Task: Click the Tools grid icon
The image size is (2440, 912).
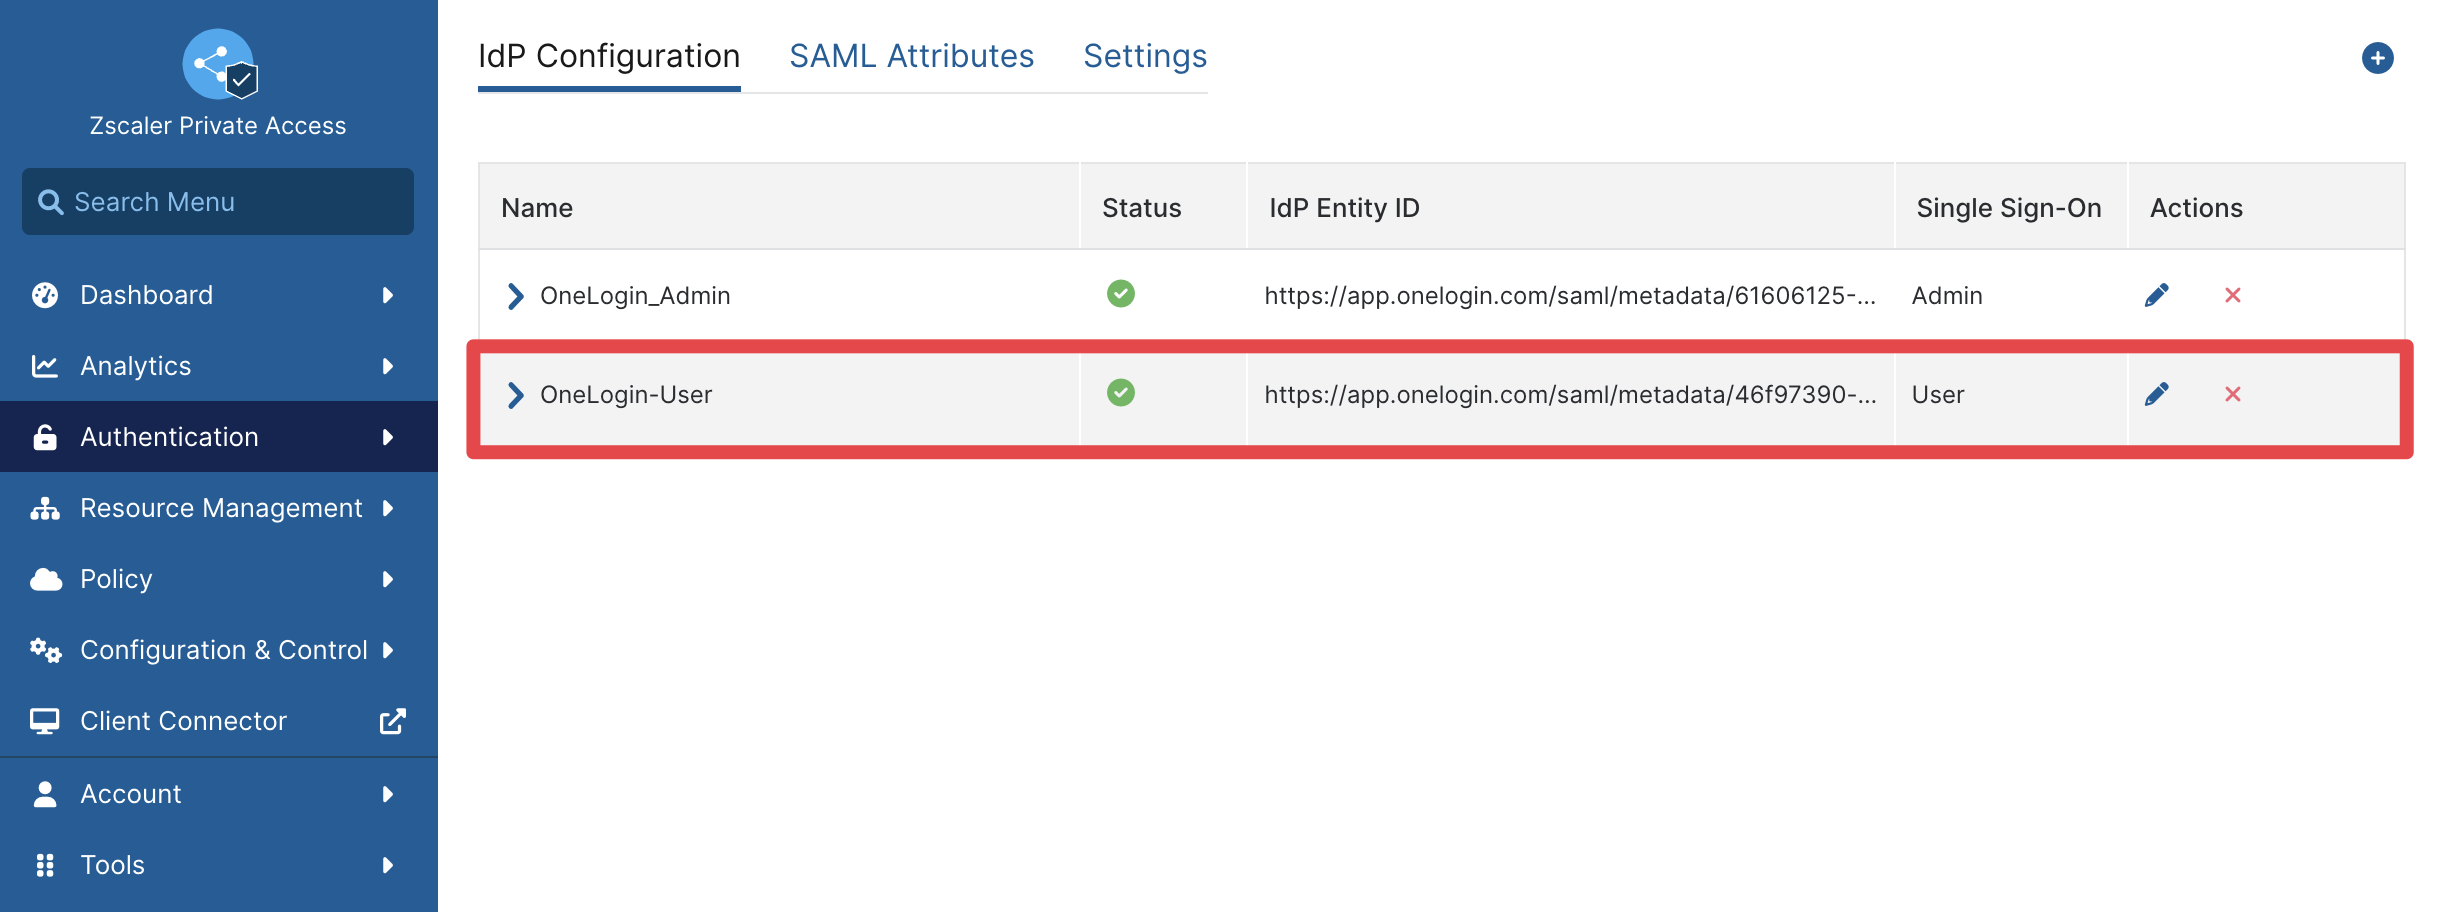Action: (x=45, y=865)
